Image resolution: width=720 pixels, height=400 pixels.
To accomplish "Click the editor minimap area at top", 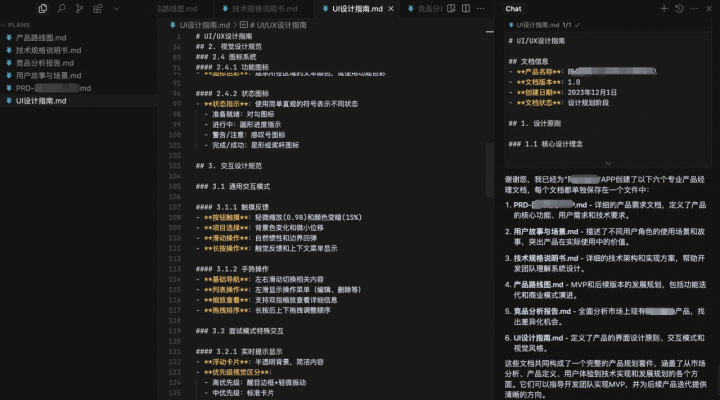I will 489,32.
